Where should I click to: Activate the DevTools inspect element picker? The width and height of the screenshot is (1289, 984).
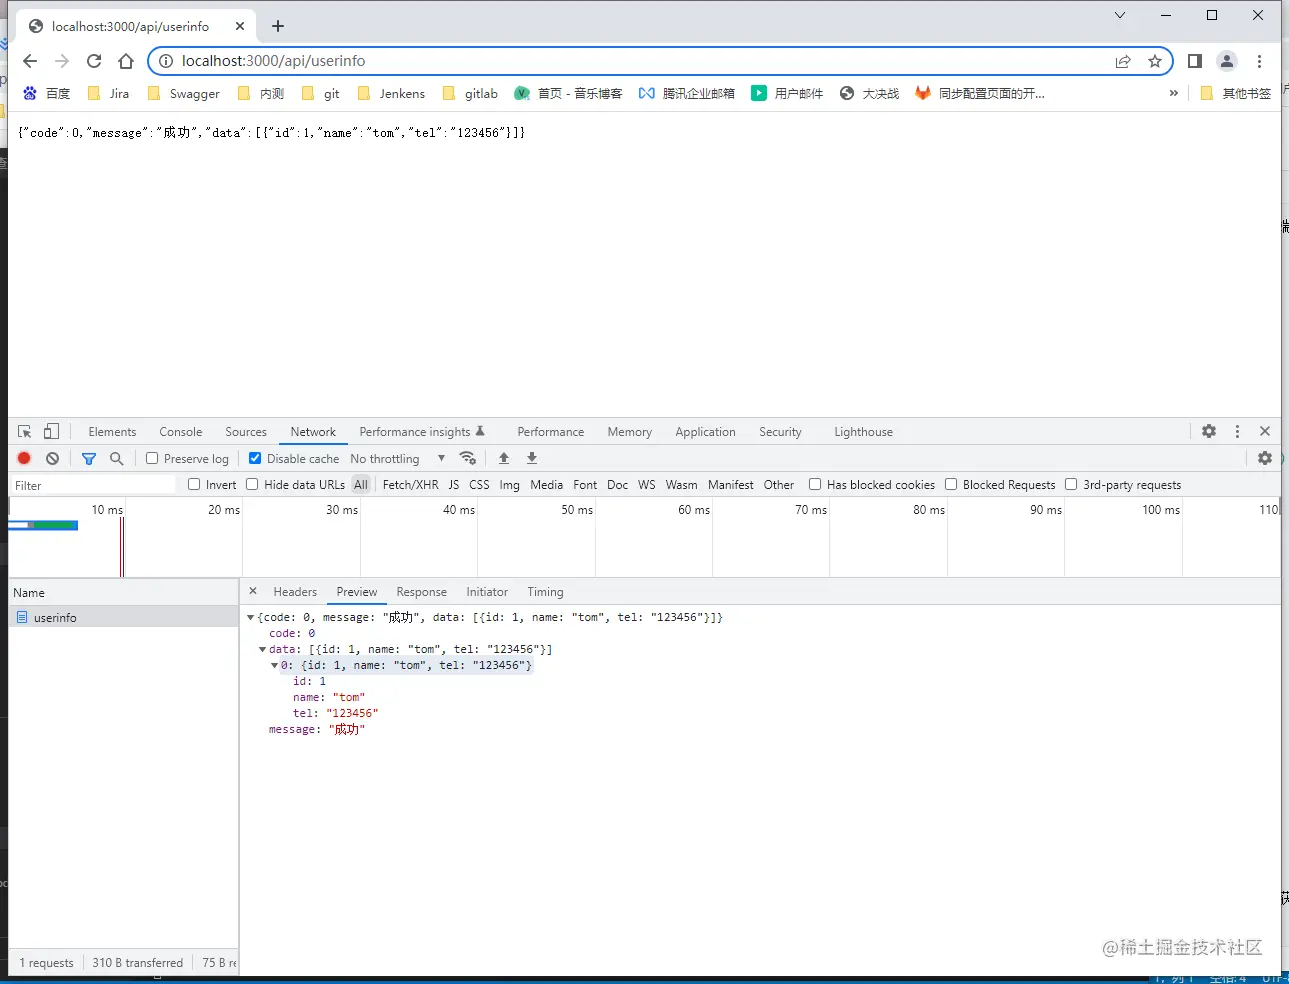pos(25,431)
